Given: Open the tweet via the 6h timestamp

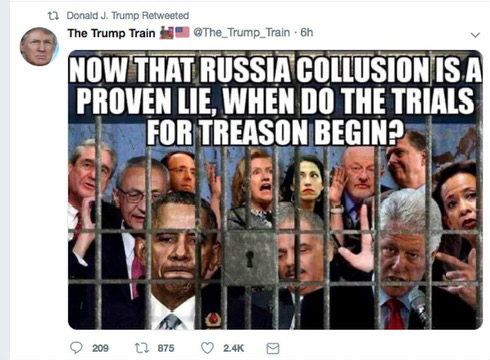Looking at the screenshot, I should point(307,33).
